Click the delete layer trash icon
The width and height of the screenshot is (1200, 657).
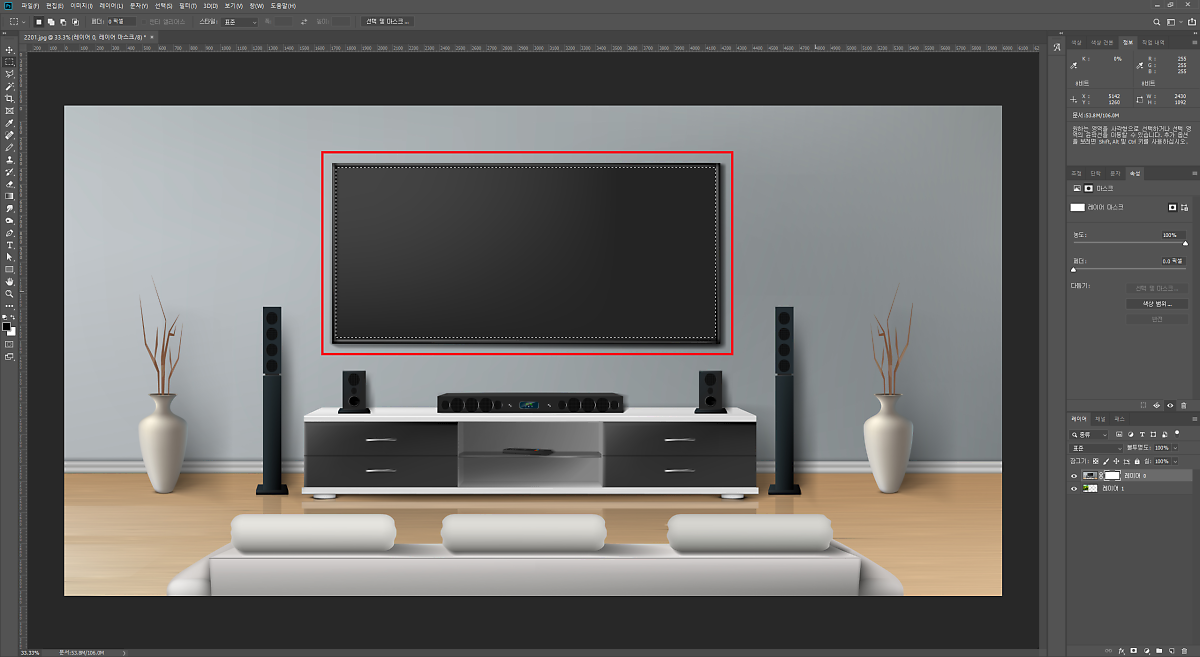click(x=1184, y=649)
